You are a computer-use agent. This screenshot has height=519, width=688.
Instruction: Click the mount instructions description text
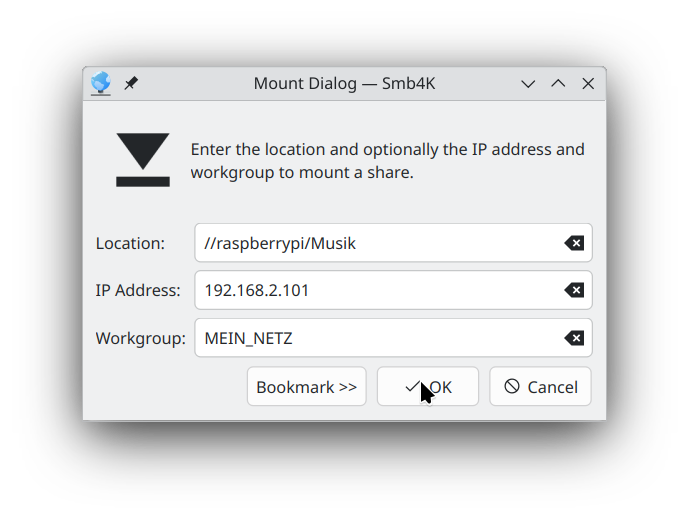coord(388,161)
